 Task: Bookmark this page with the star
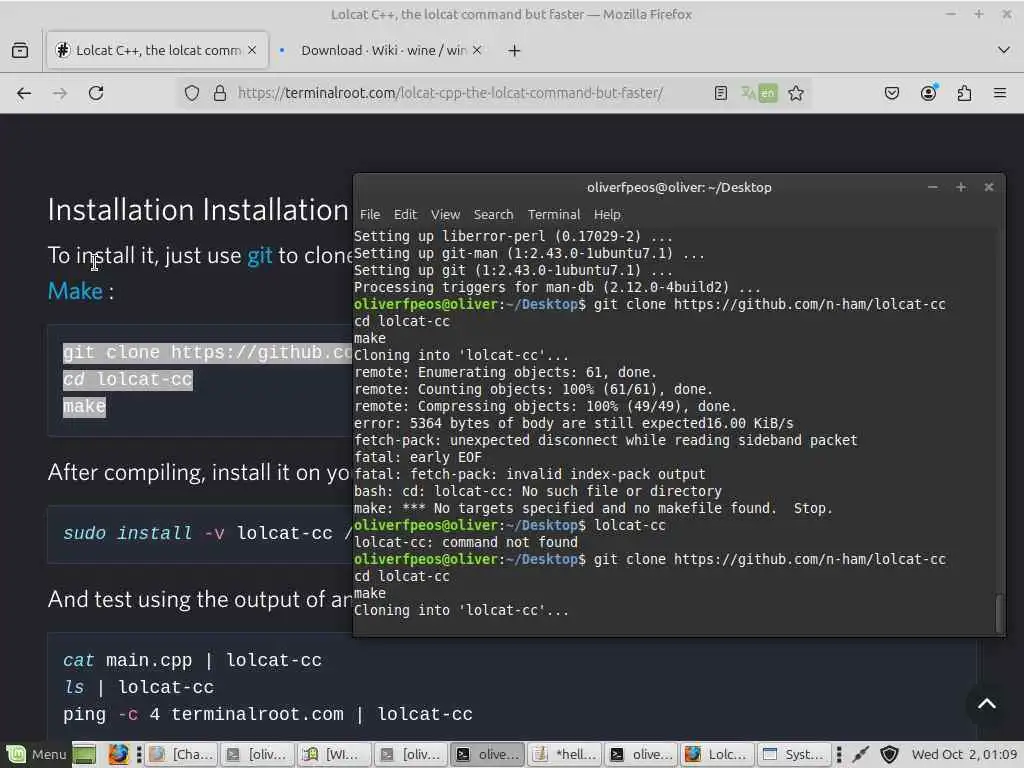click(x=795, y=93)
